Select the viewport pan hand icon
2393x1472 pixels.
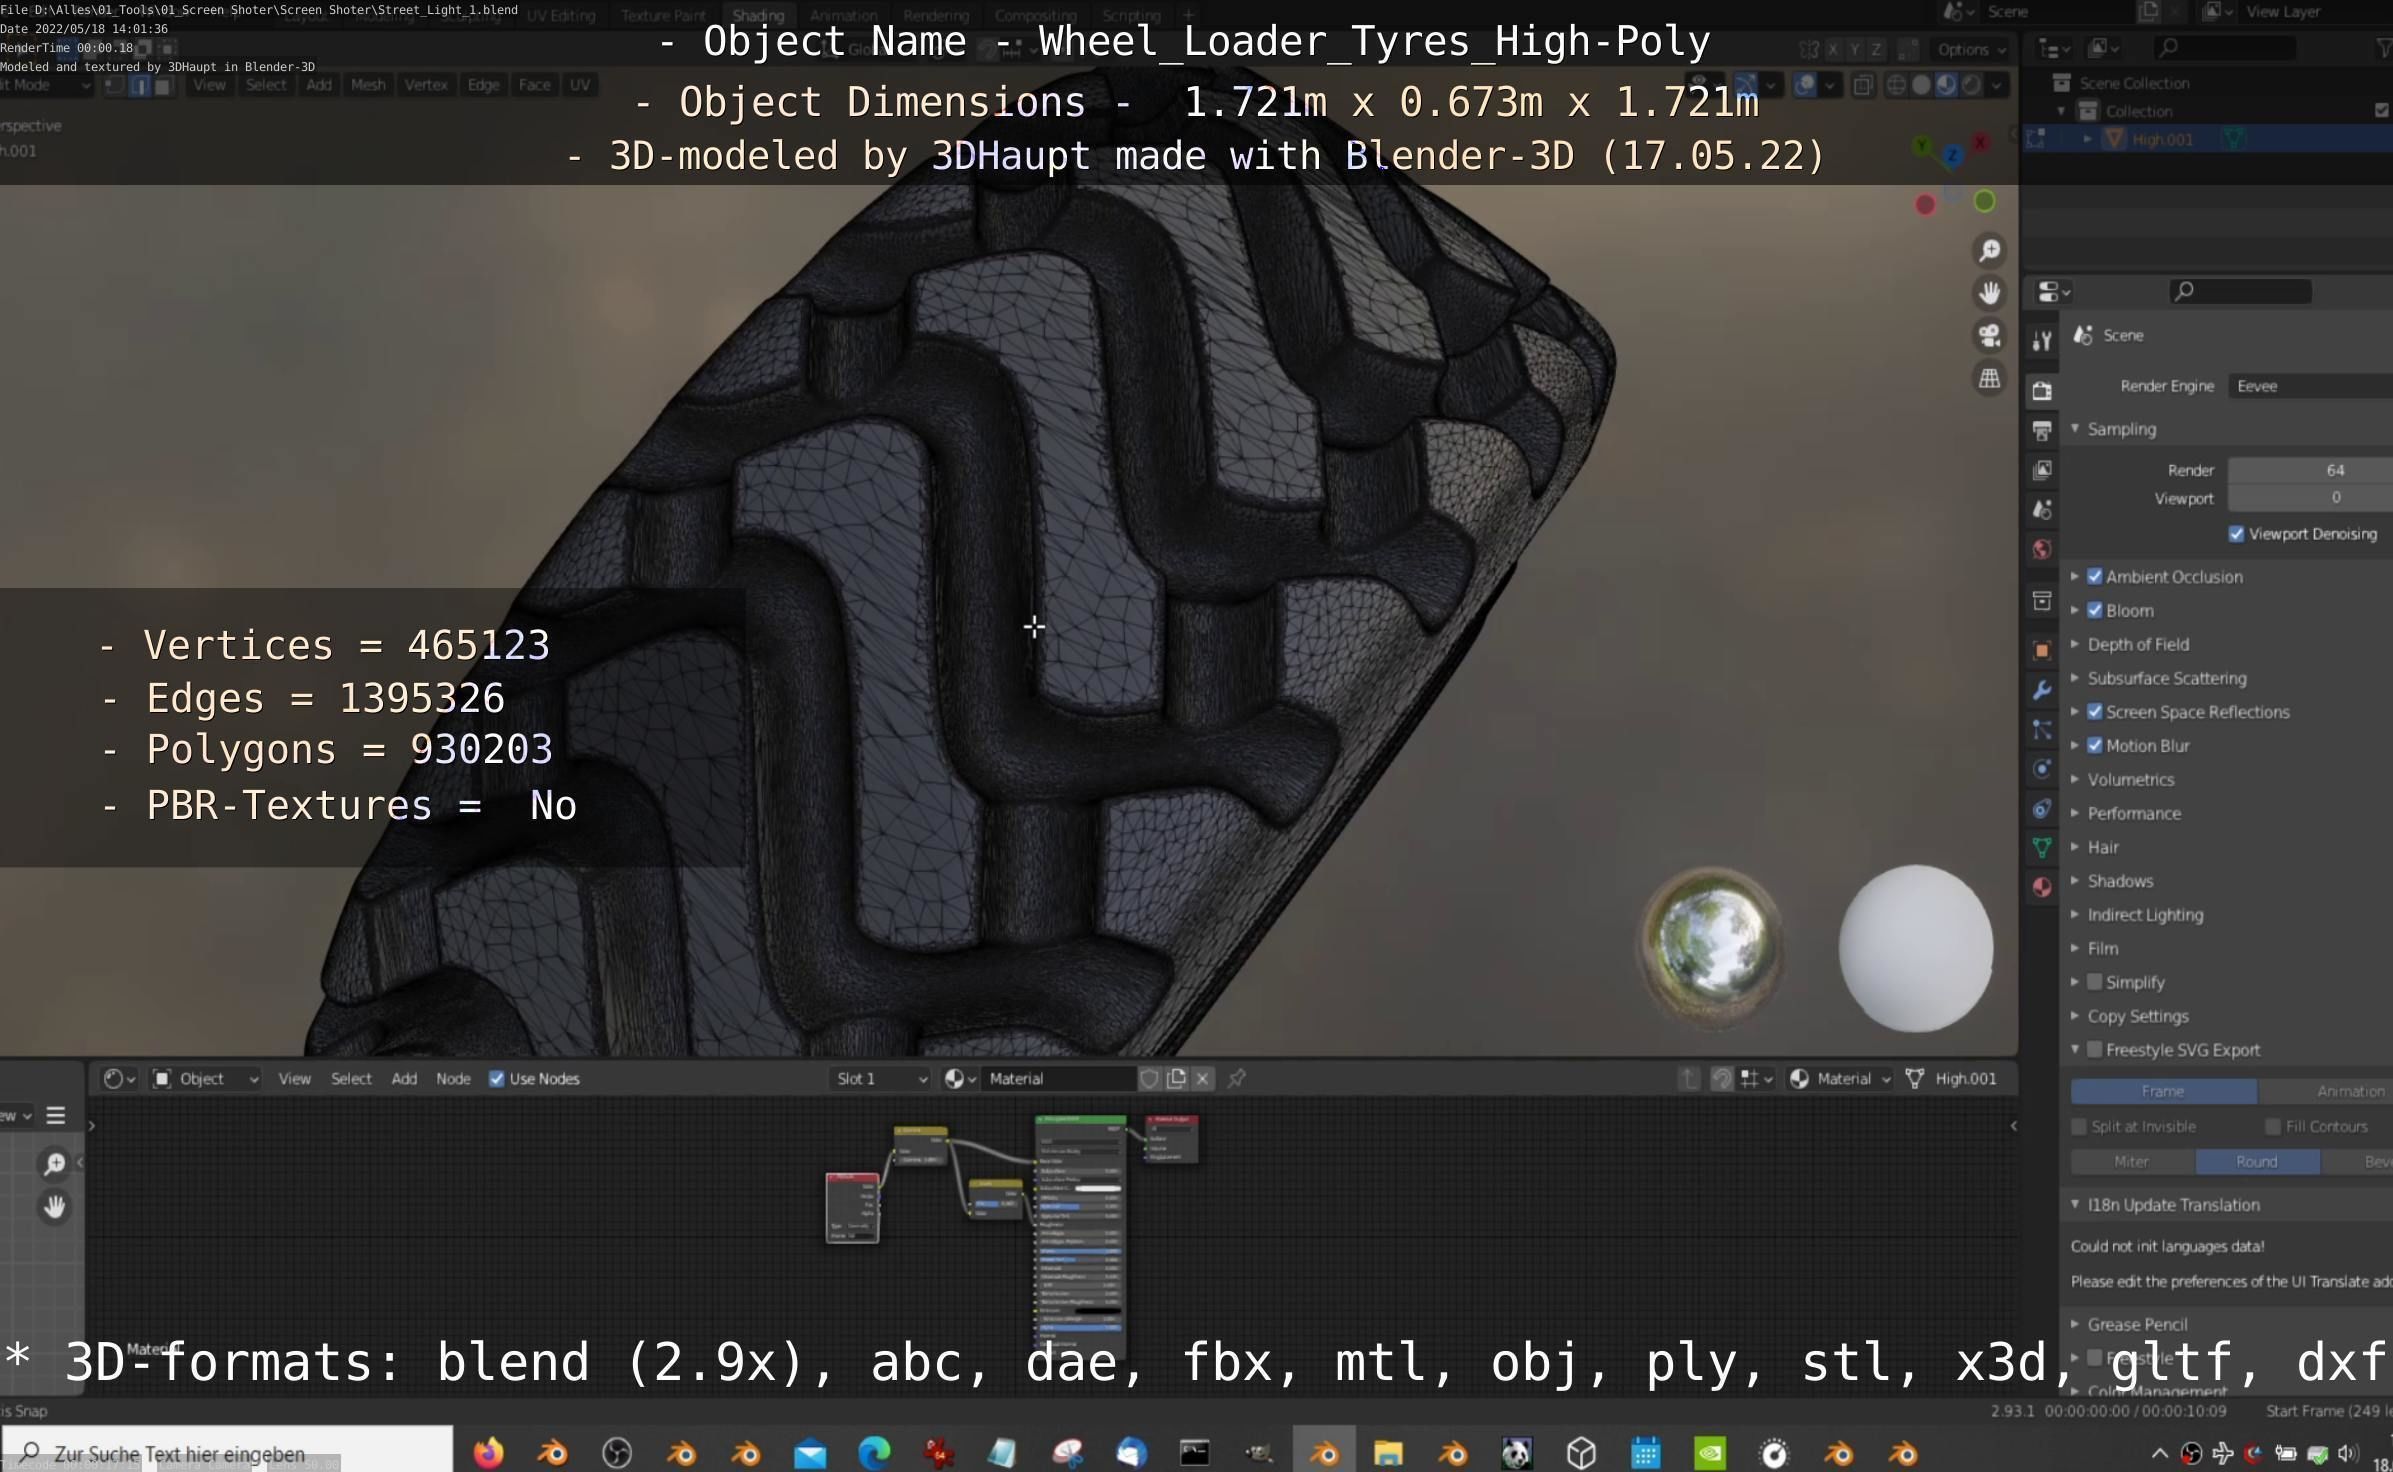(x=1989, y=293)
